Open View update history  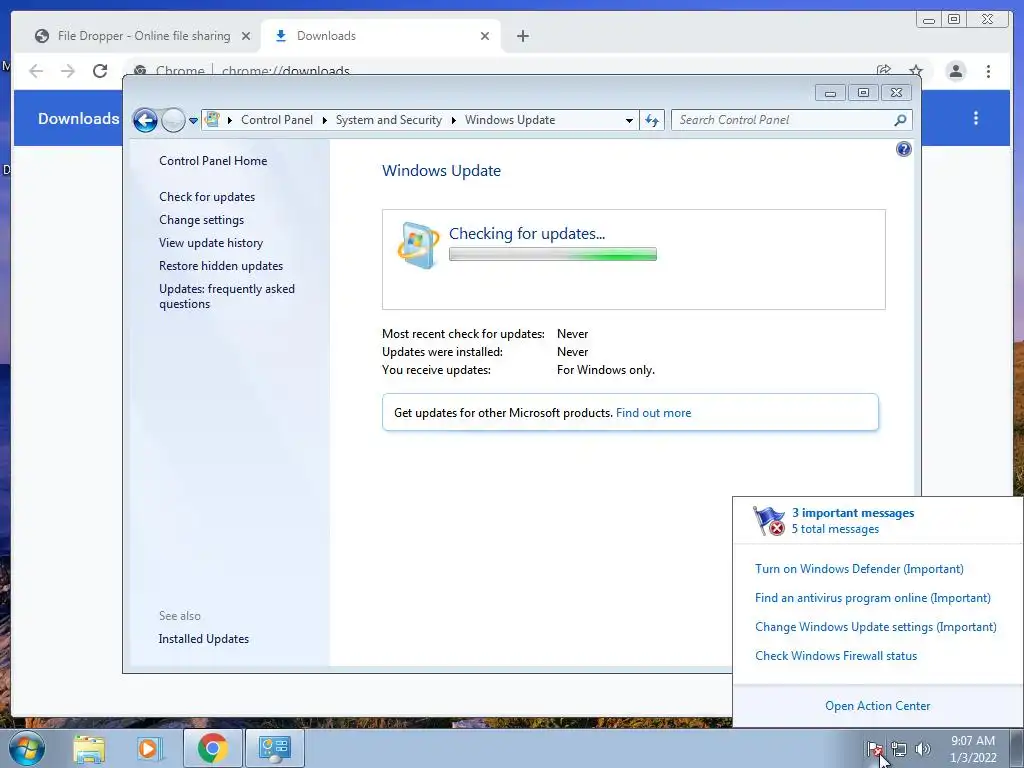click(x=211, y=243)
